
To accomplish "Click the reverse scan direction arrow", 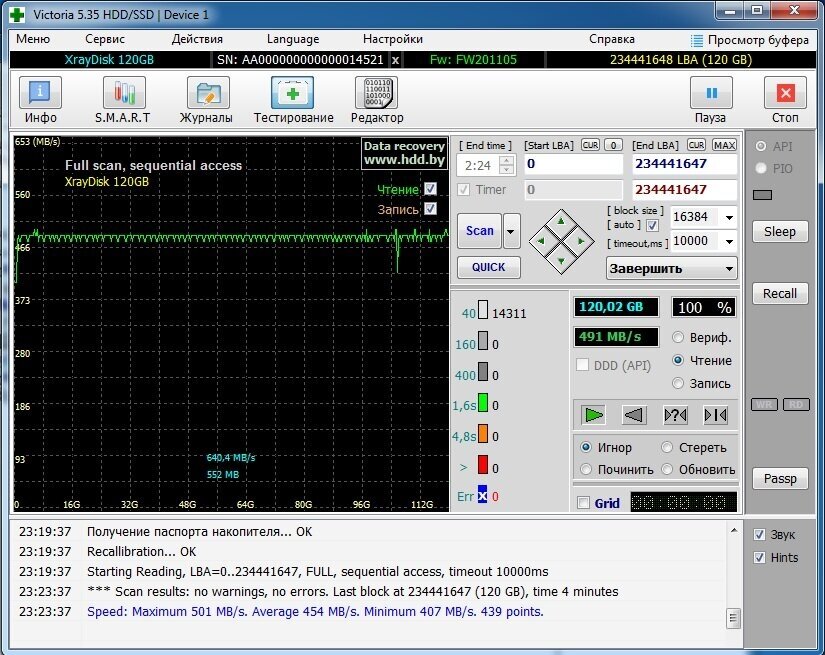I will [634, 415].
